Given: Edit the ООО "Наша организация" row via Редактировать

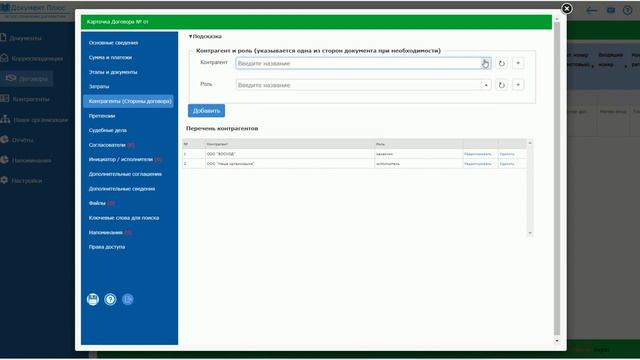Looking at the screenshot, I should pos(478,164).
